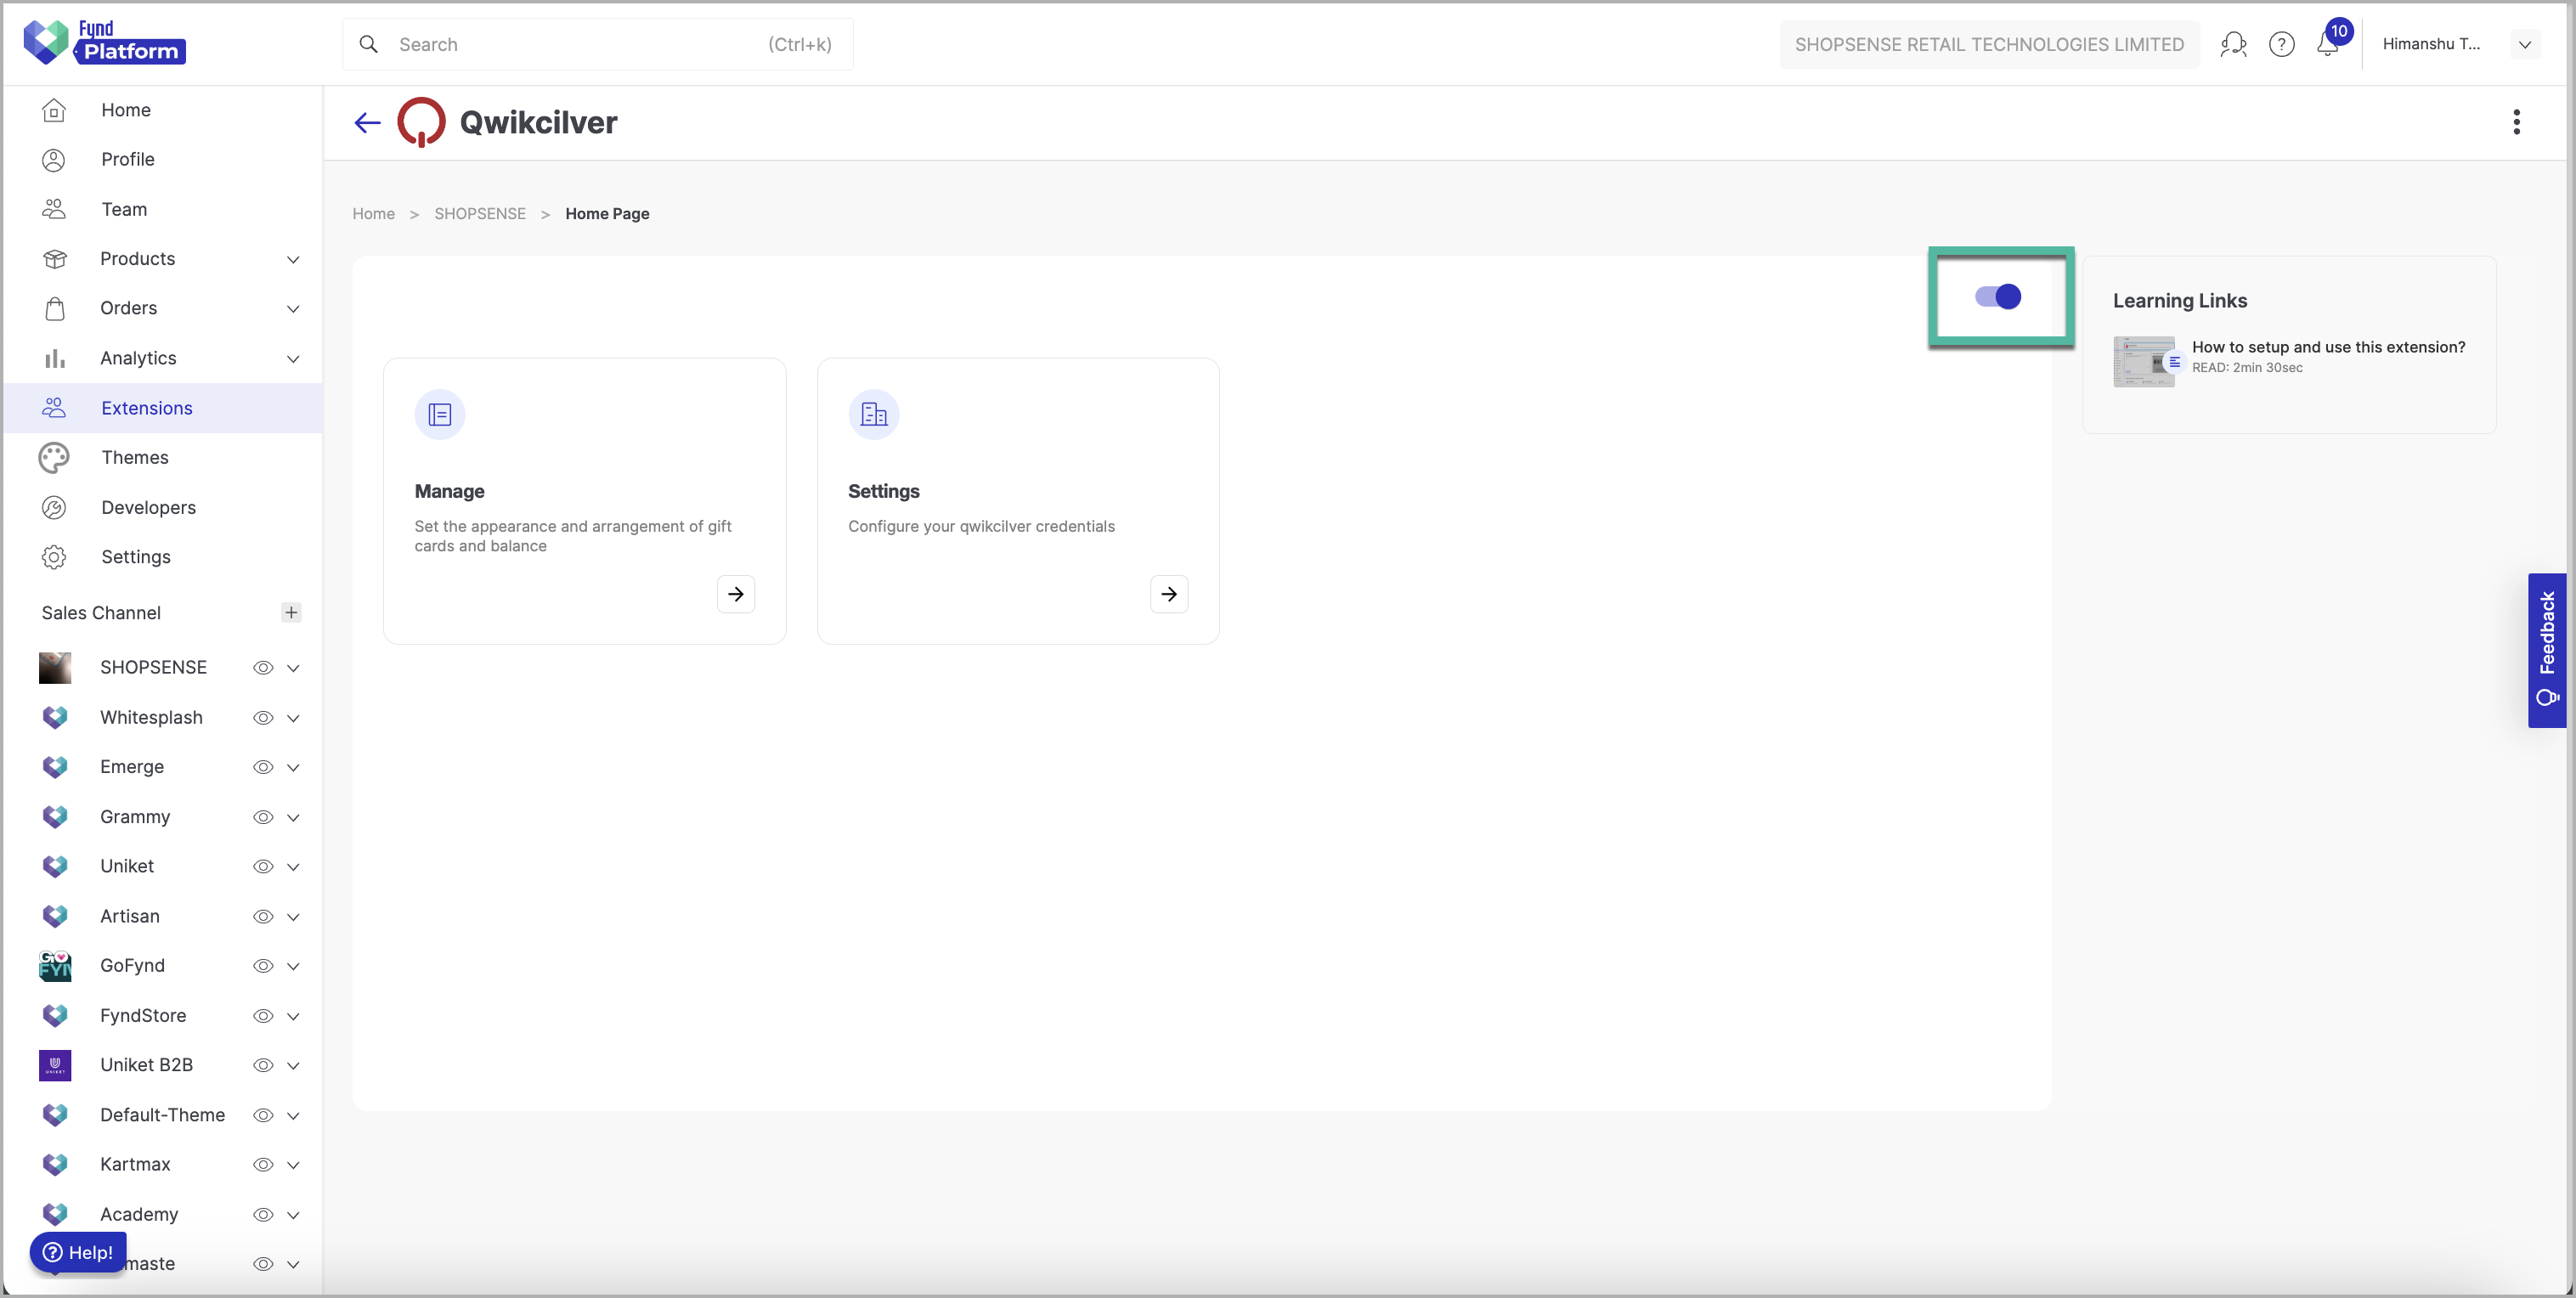Open the help question mark icon
Screen dimensions: 2576x1298
(x=2281, y=44)
